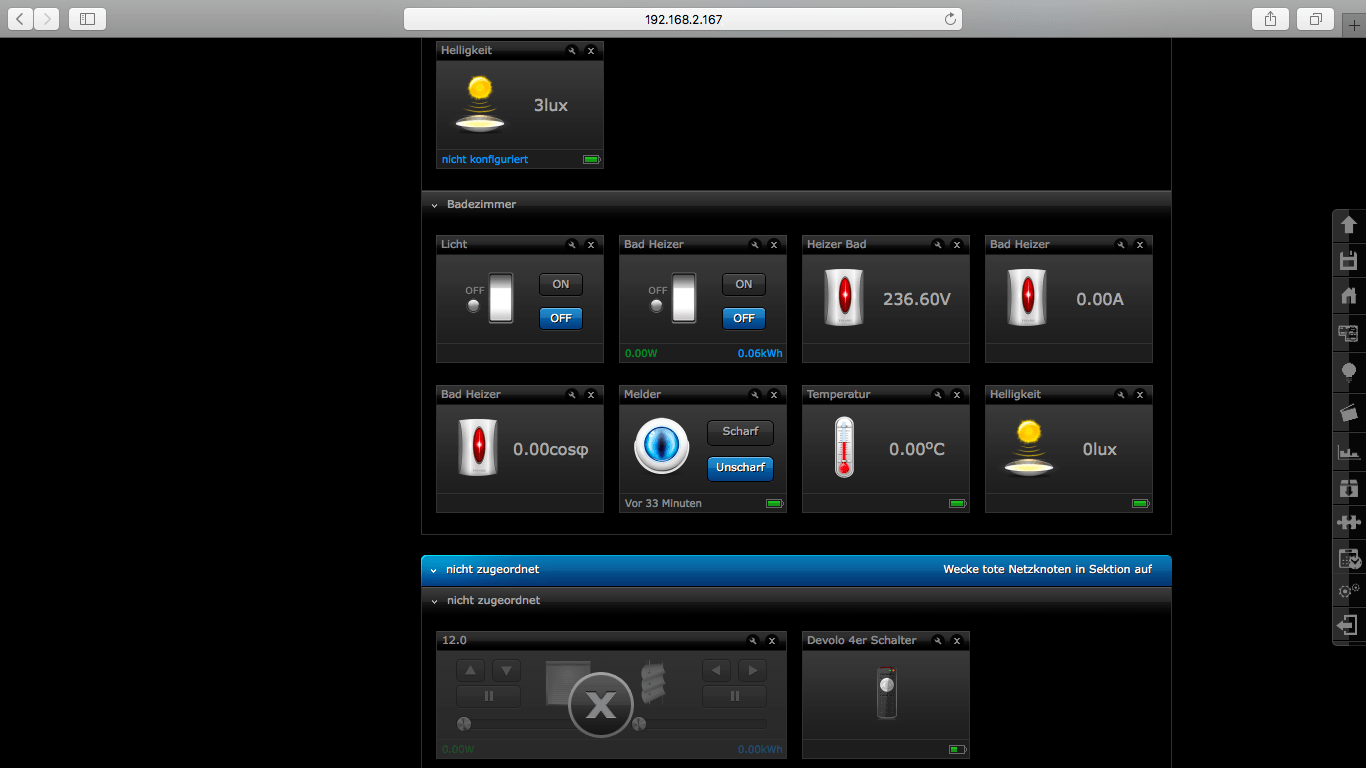
Task: Open the statistics chart icon in sidebar
Action: (x=1348, y=452)
